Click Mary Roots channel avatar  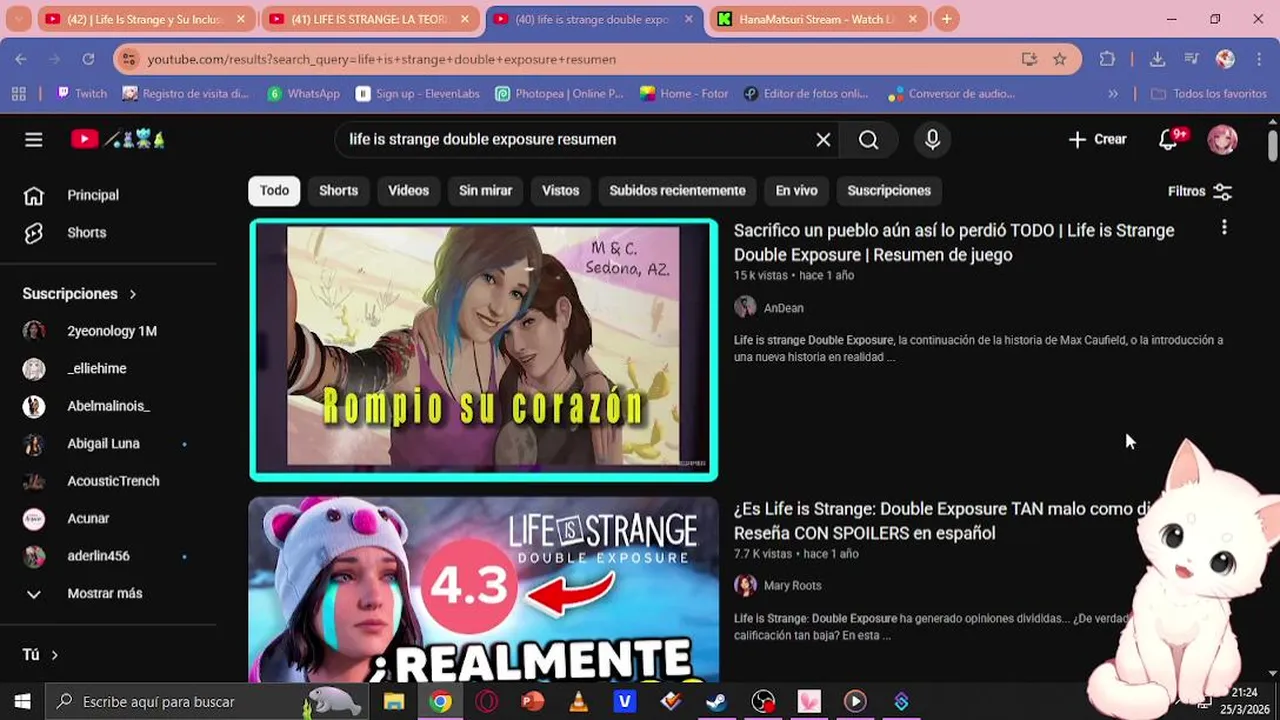745,585
